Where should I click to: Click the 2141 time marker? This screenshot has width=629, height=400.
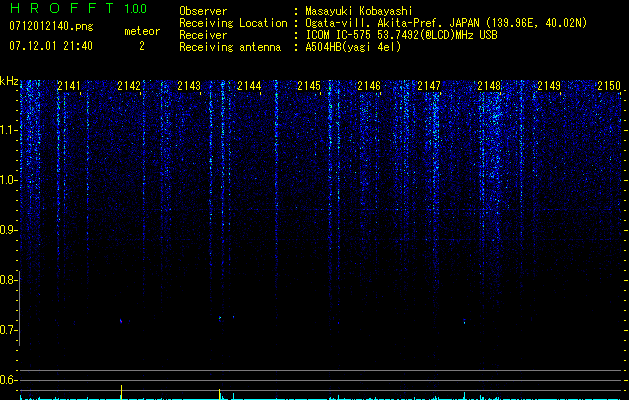click(69, 86)
